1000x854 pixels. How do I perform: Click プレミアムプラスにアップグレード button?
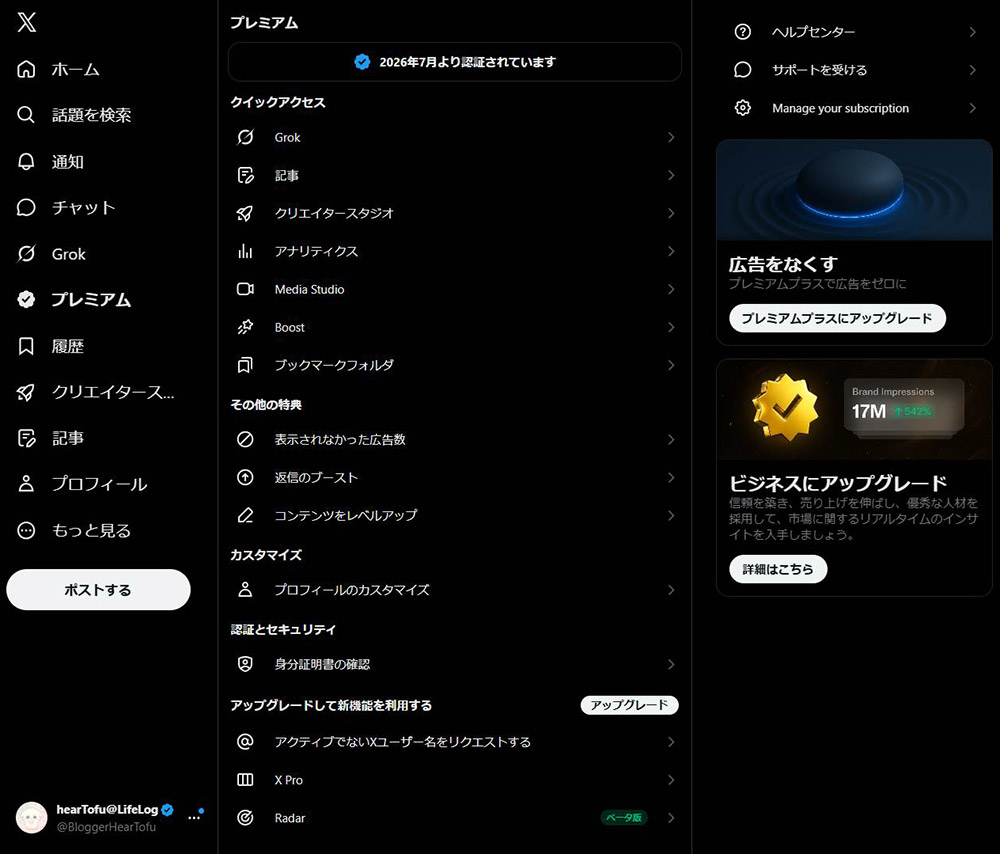coord(837,318)
